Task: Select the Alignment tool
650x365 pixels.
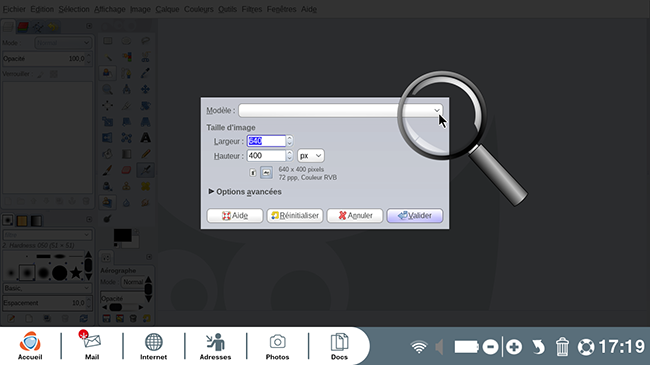Action: 108,106
